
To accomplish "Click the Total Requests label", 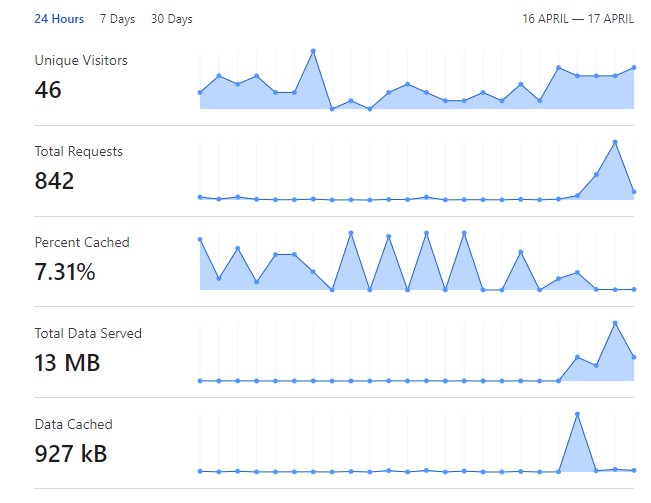I will tap(79, 152).
